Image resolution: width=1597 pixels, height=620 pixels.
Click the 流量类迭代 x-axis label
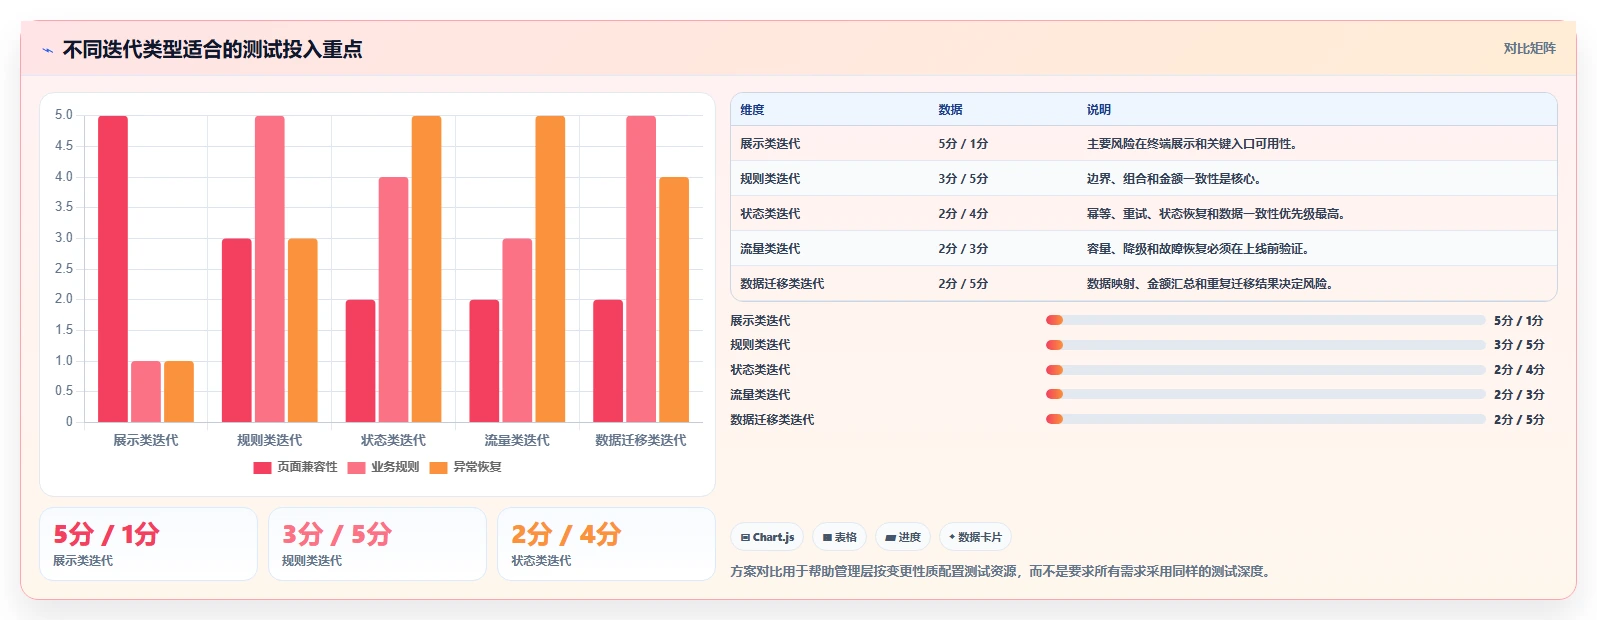[x=517, y=440]
